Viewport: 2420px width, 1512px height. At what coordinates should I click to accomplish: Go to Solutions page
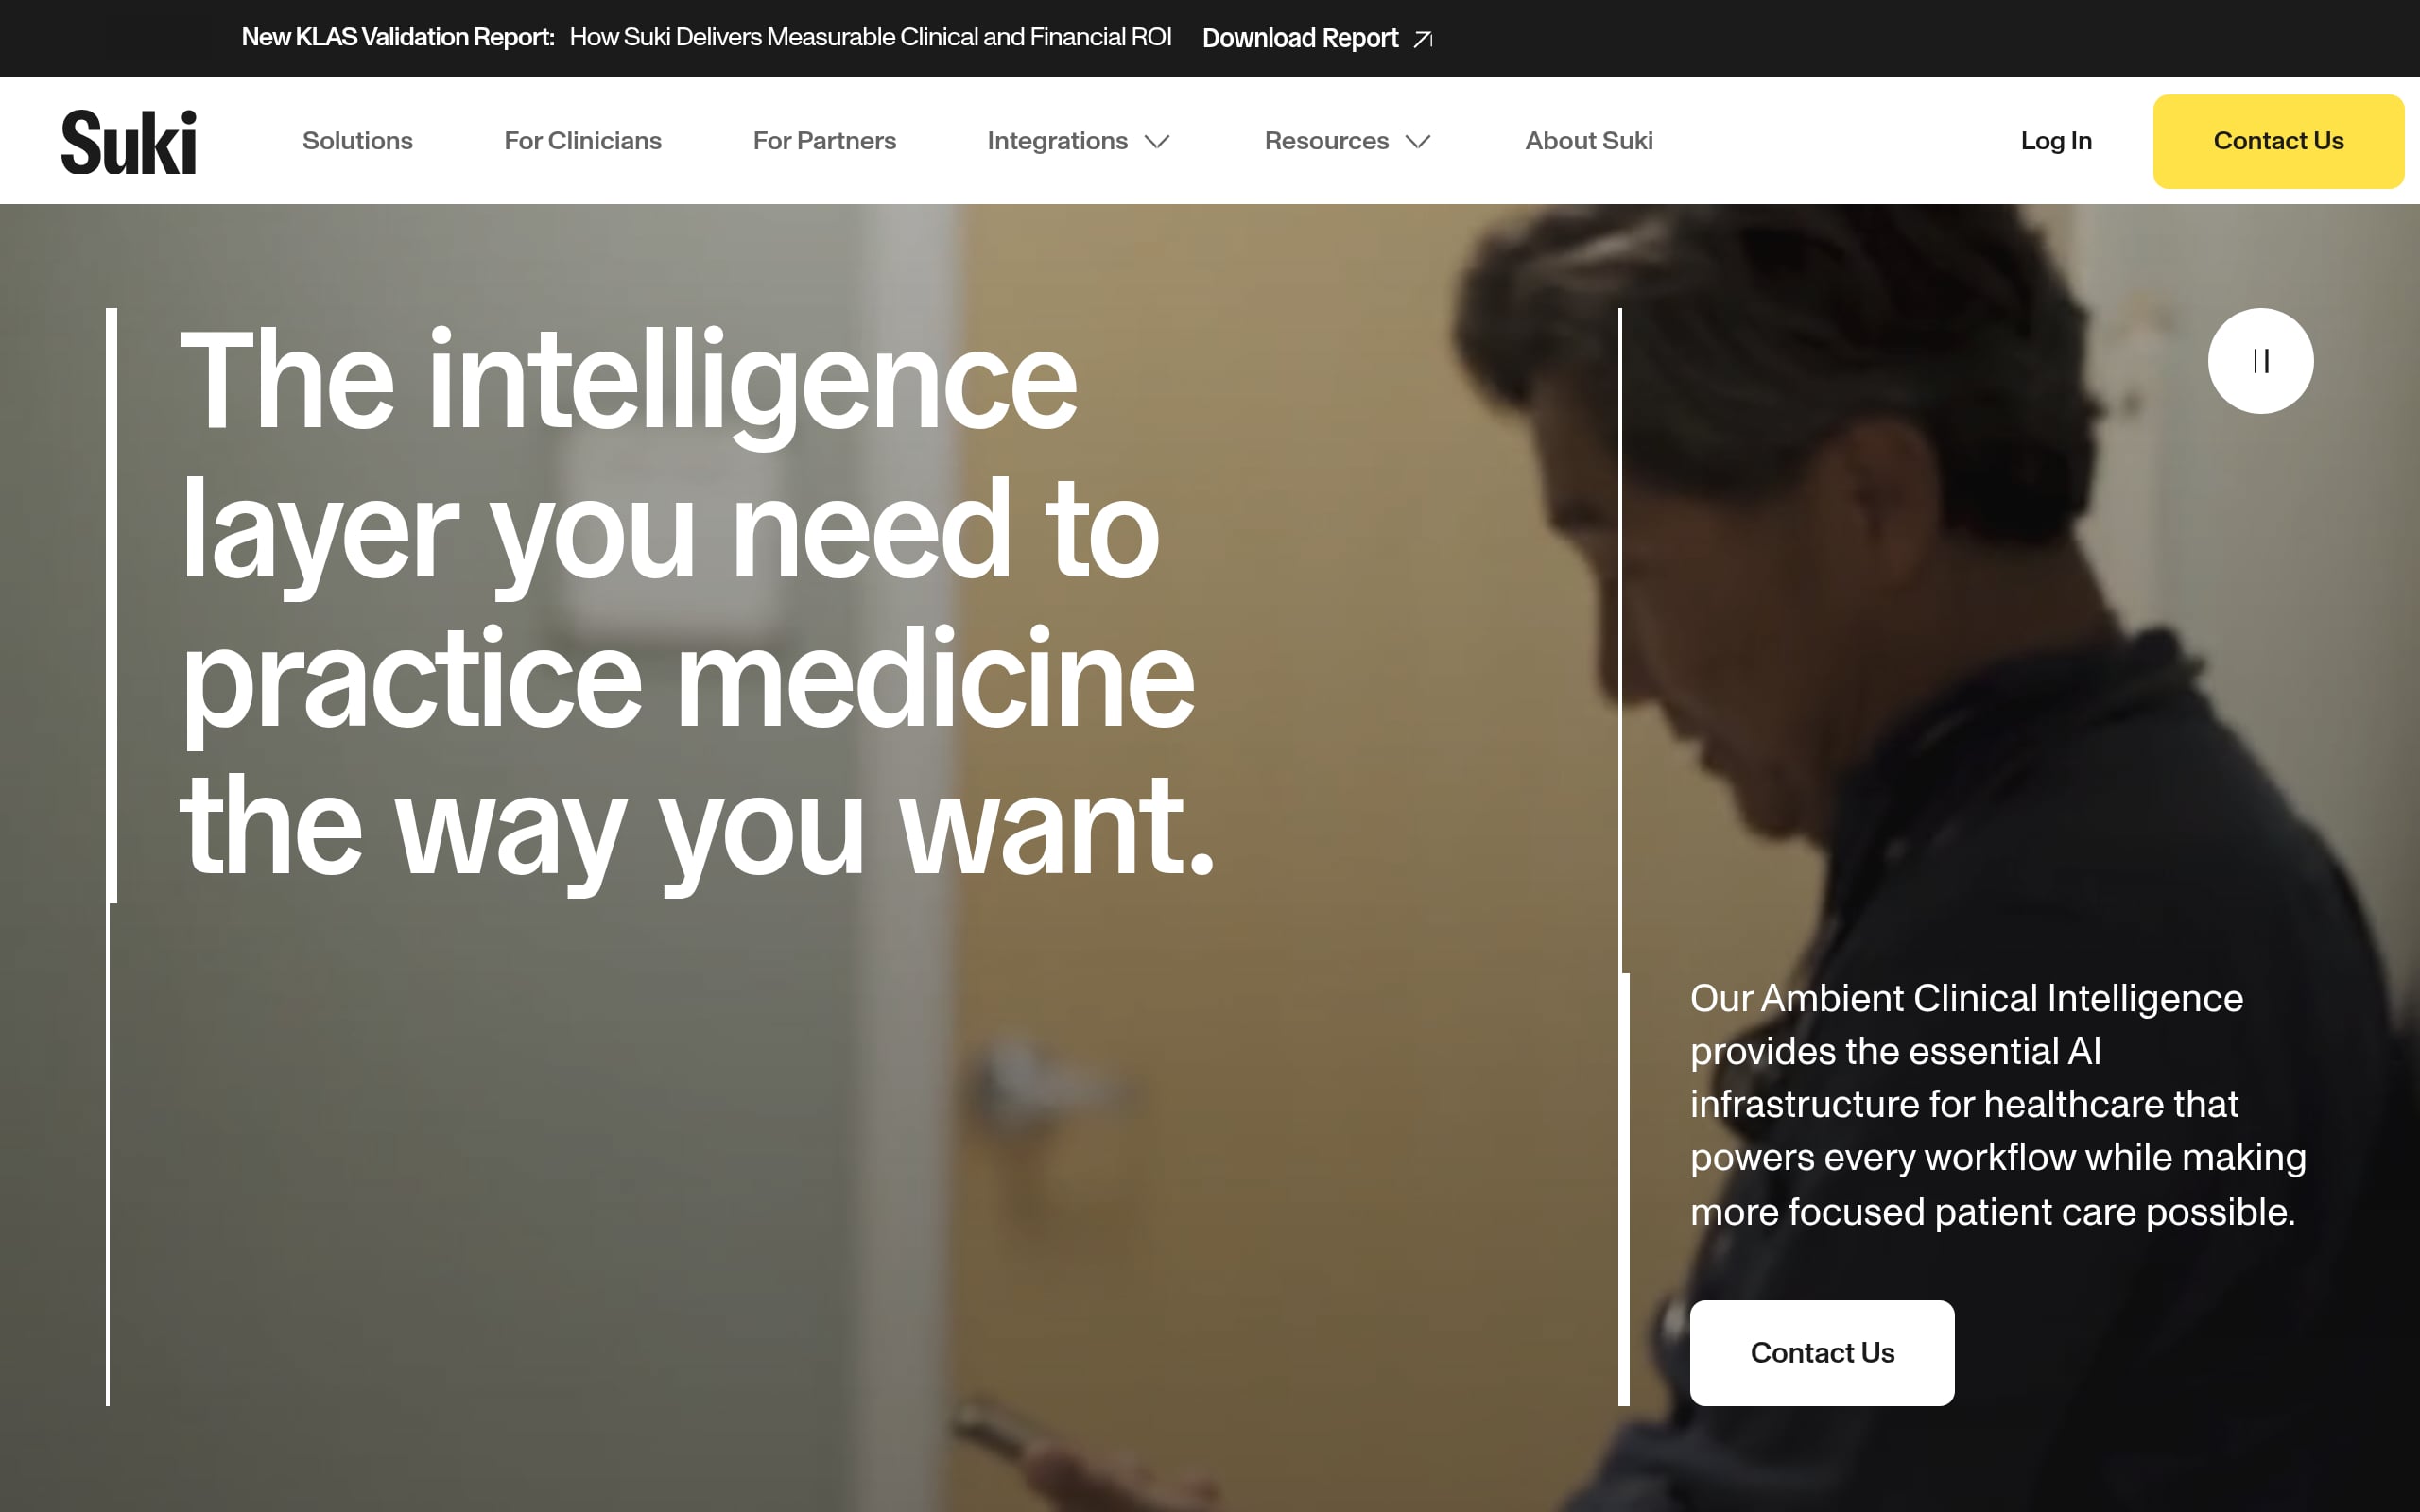click(x=357, y=141)
